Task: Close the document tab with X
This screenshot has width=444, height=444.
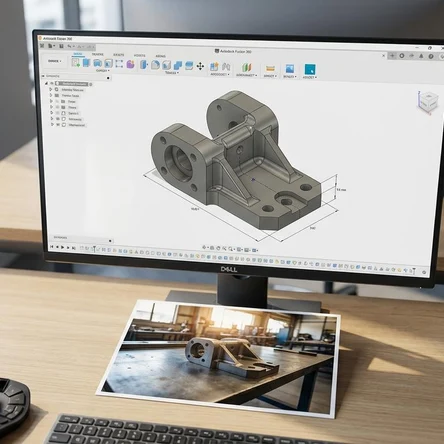Action: (x=384, y=56)
